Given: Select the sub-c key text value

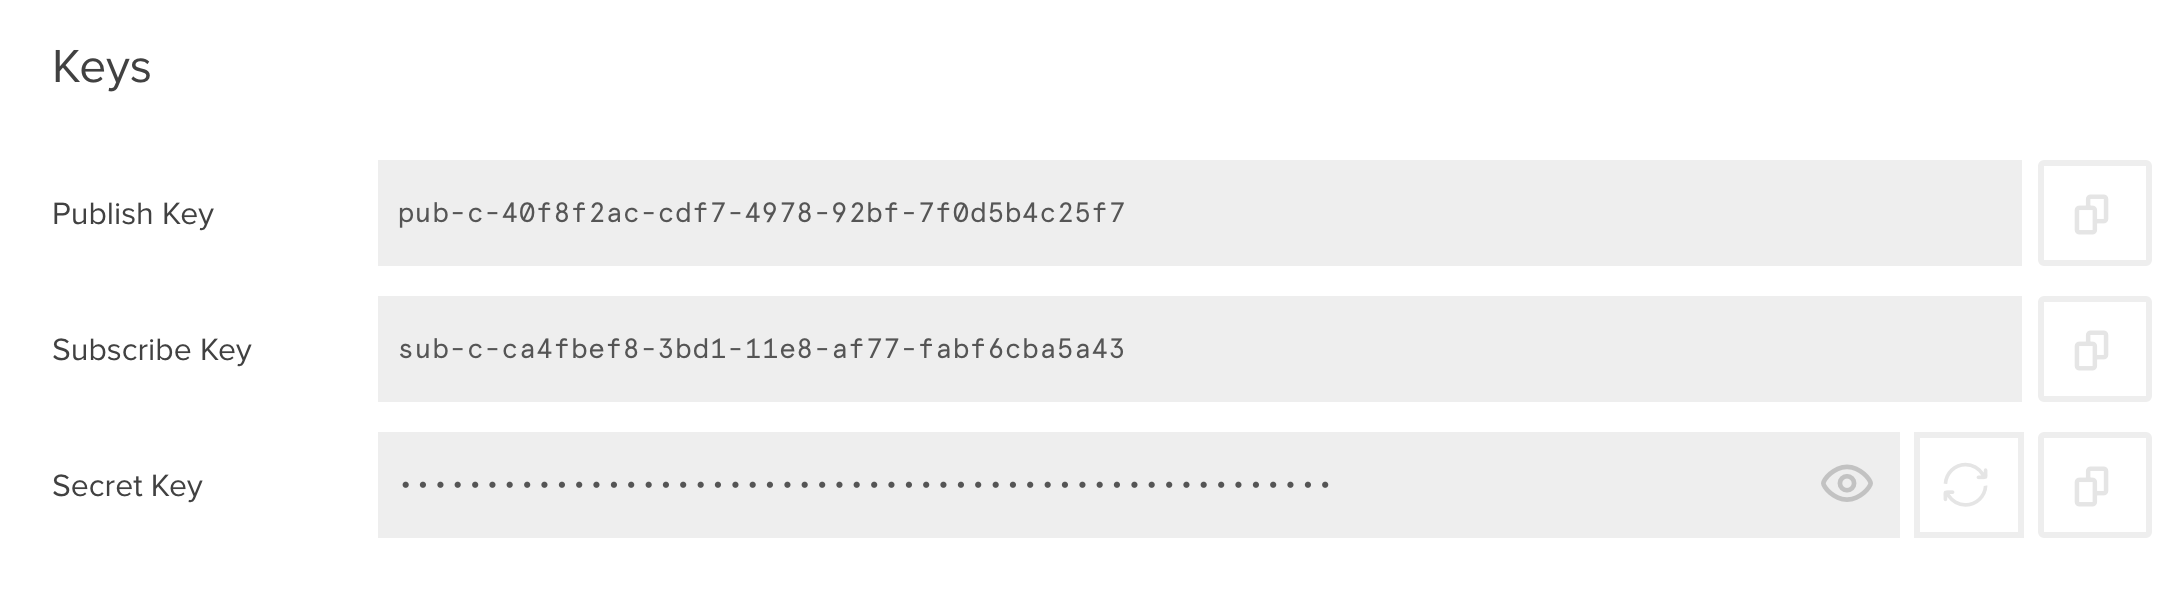Looking at the screenshot, I should (762, 349).
